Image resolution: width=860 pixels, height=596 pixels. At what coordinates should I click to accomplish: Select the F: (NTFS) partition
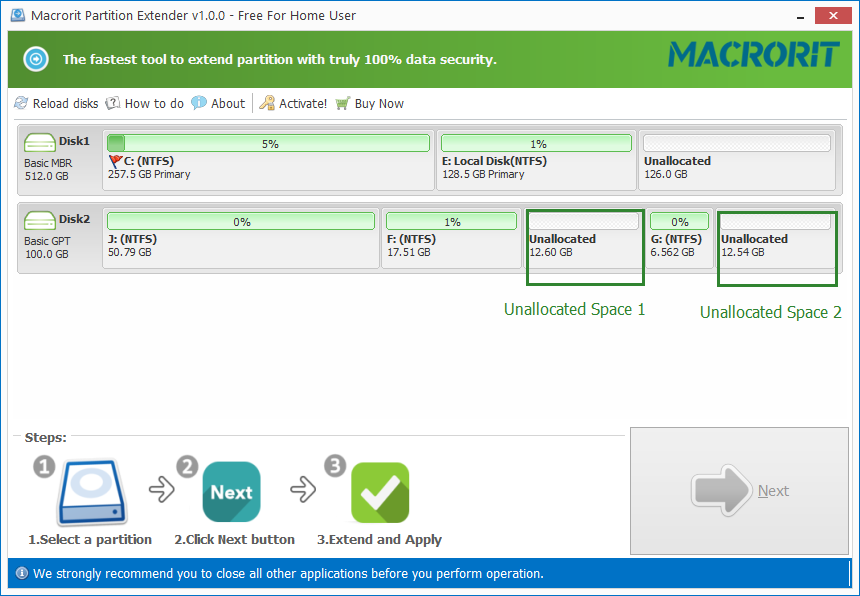click(x=451, y=239)
